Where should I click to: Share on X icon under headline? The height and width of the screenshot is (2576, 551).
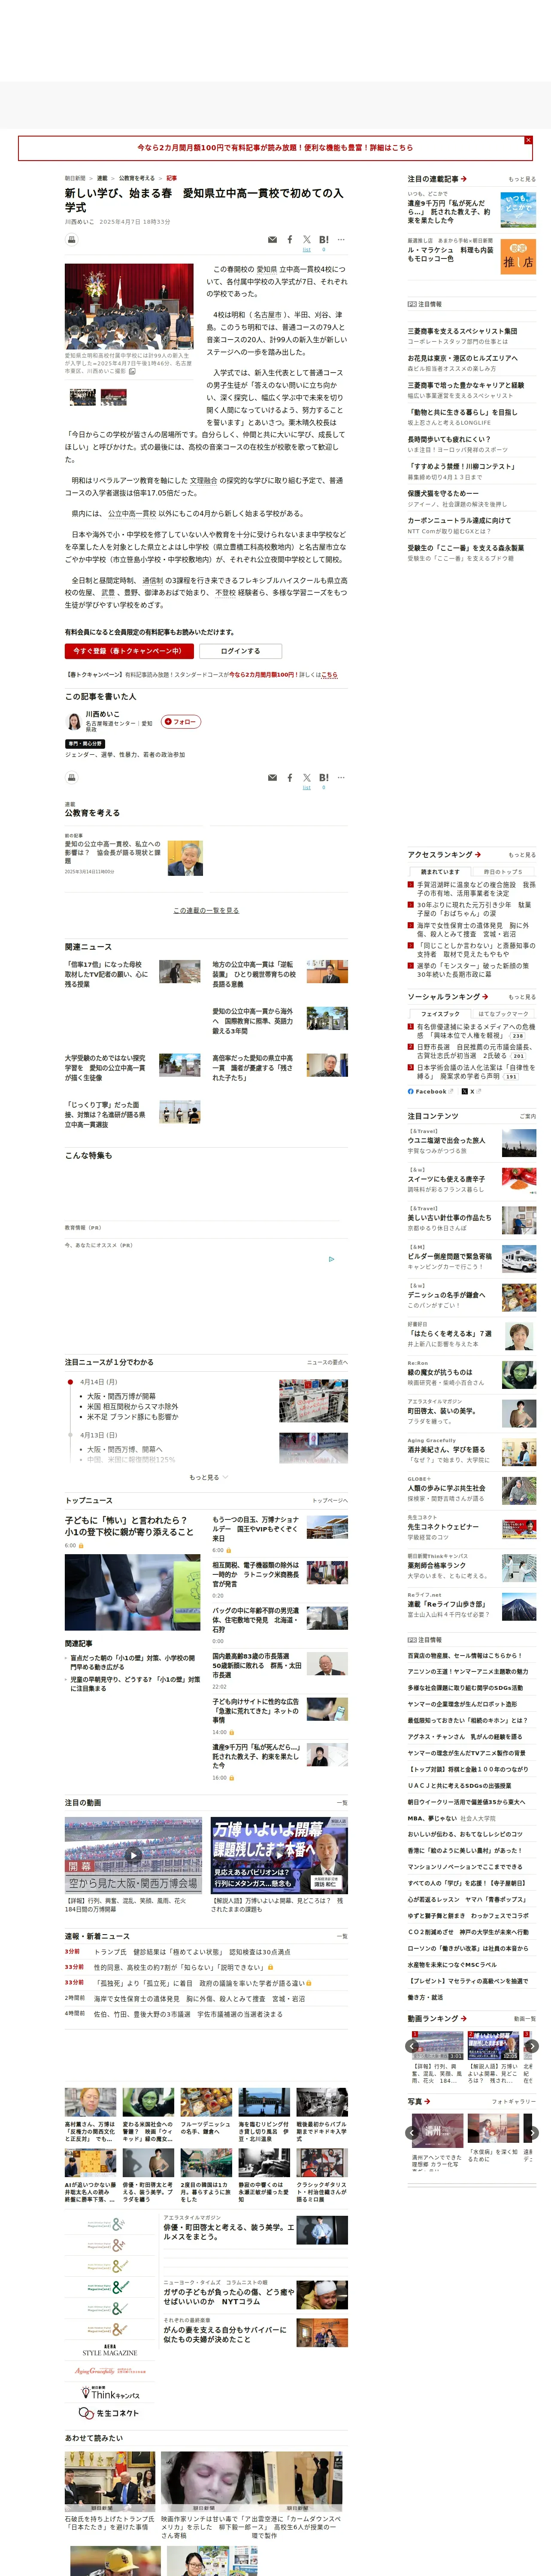click(x=307, y=240)
